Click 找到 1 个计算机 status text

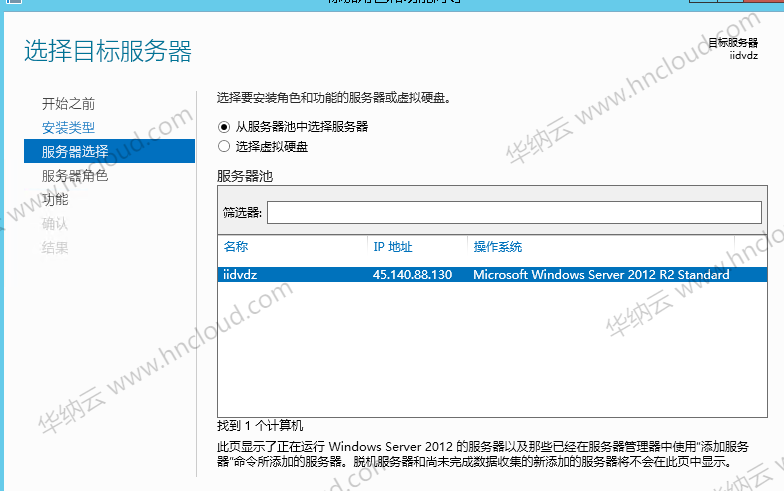[x=260, y=426]
